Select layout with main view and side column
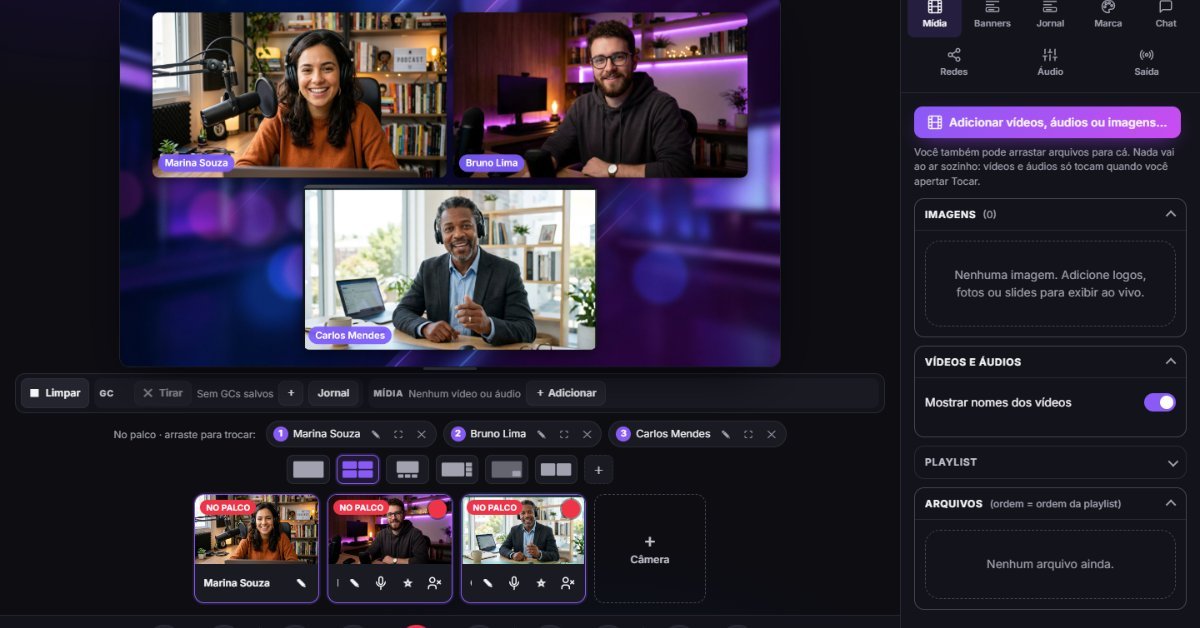Image resolution: width=1200 pixels, height=628 pixels. tap(457, 469)
